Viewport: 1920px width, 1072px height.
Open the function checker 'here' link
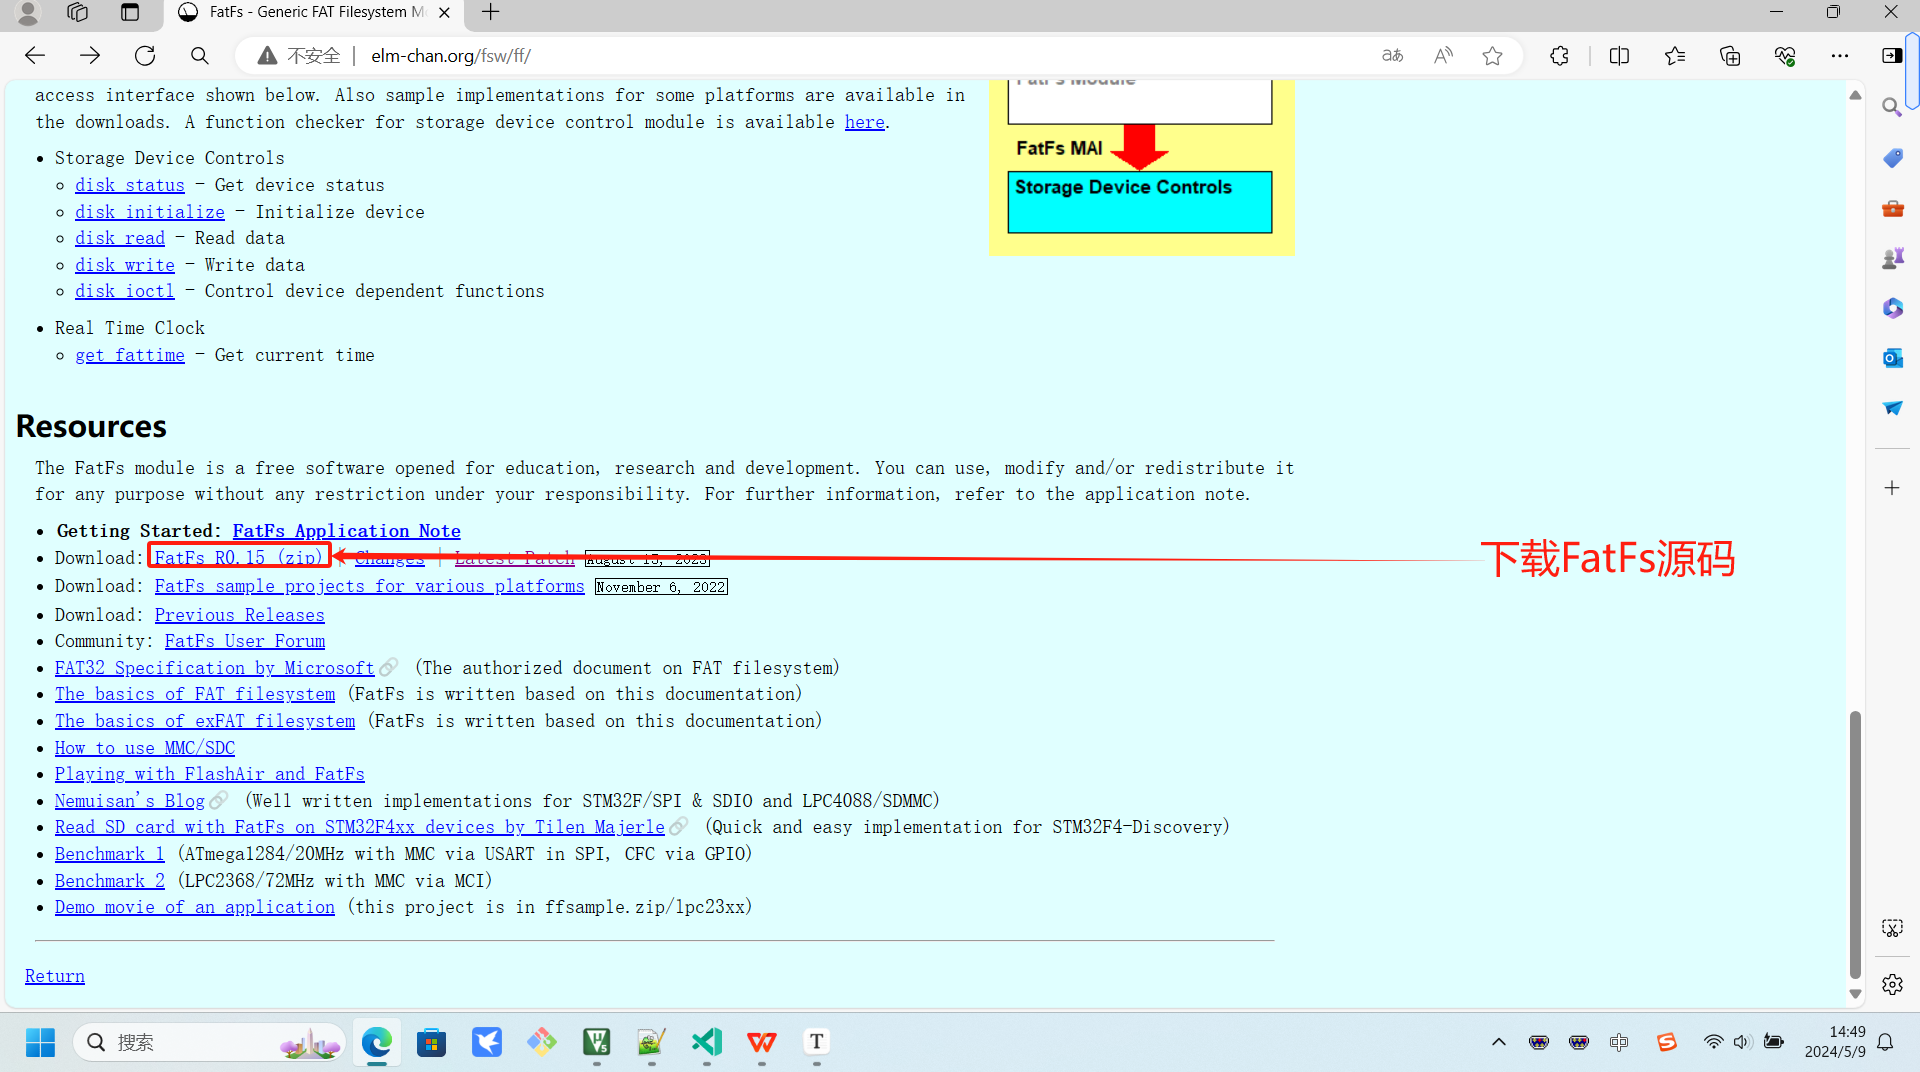click(865, 122)
